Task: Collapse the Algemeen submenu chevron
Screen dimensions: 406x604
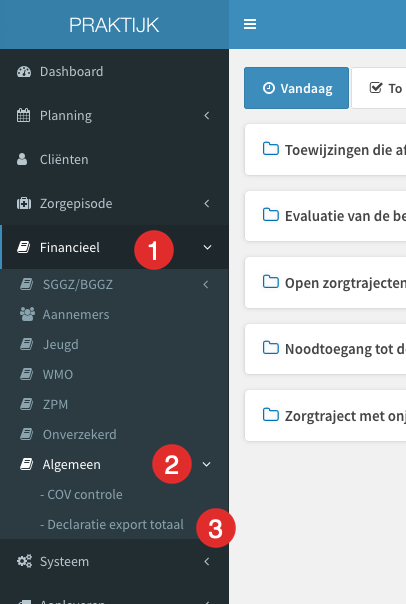Action: pyautogui.click(x=206, y=464)
